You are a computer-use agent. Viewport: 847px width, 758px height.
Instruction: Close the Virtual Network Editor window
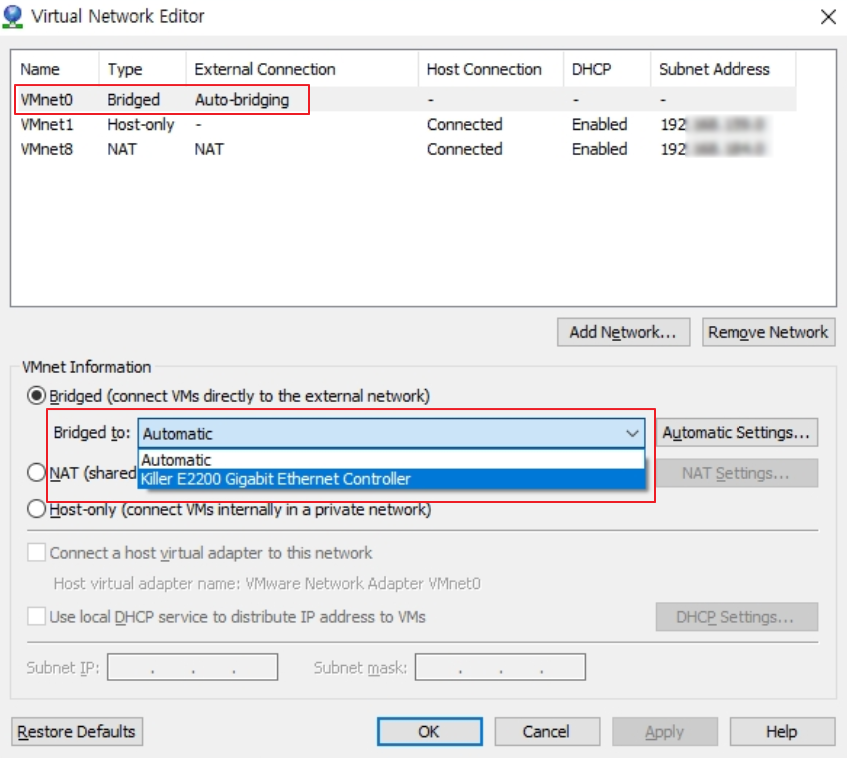828,17
